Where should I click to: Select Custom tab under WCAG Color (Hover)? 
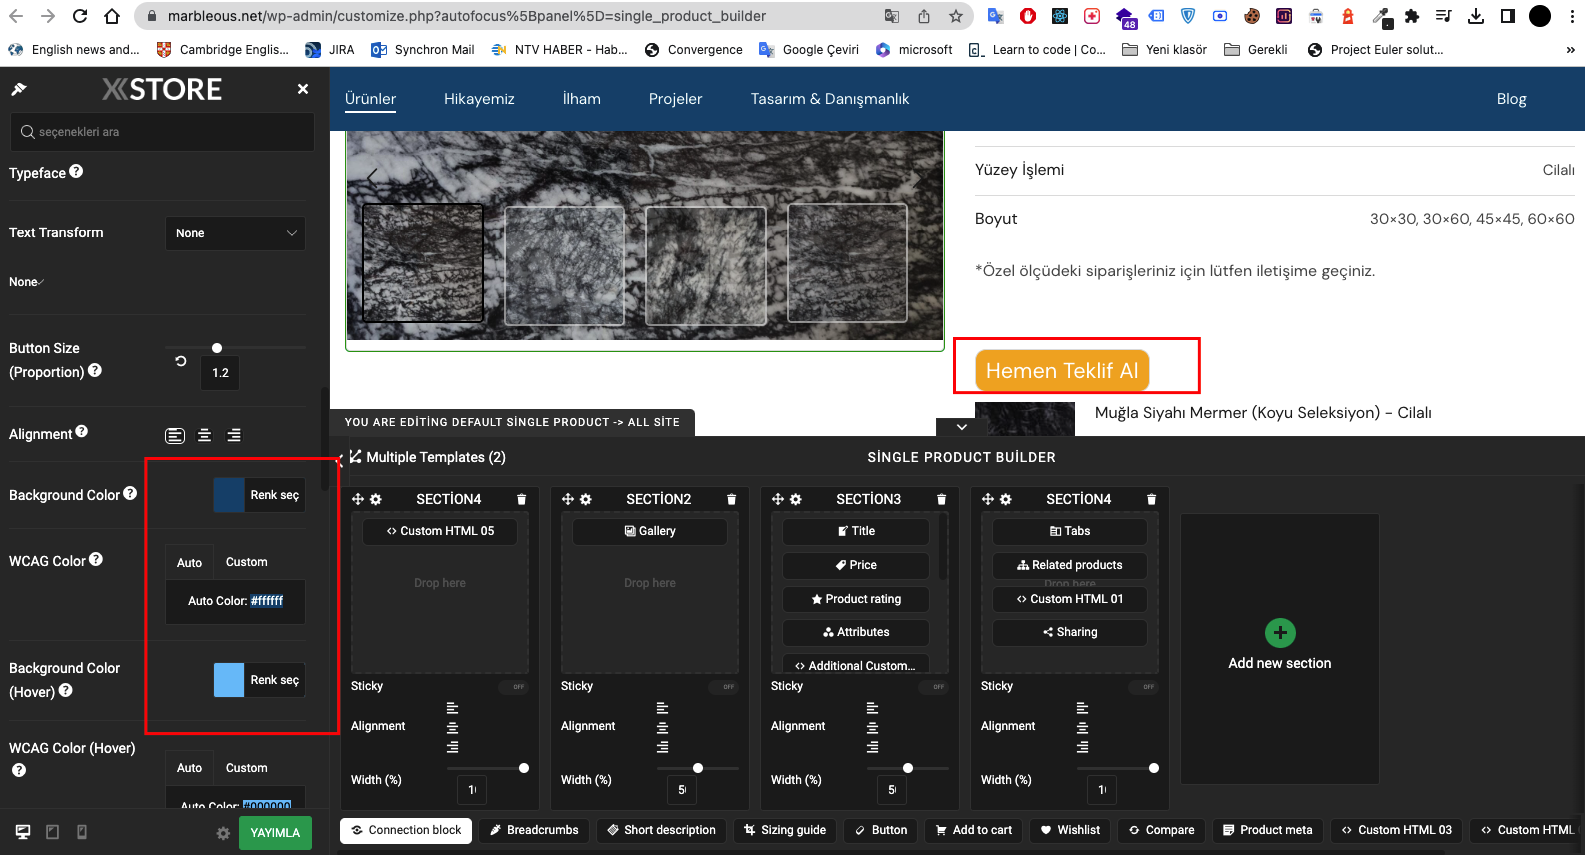247,768
